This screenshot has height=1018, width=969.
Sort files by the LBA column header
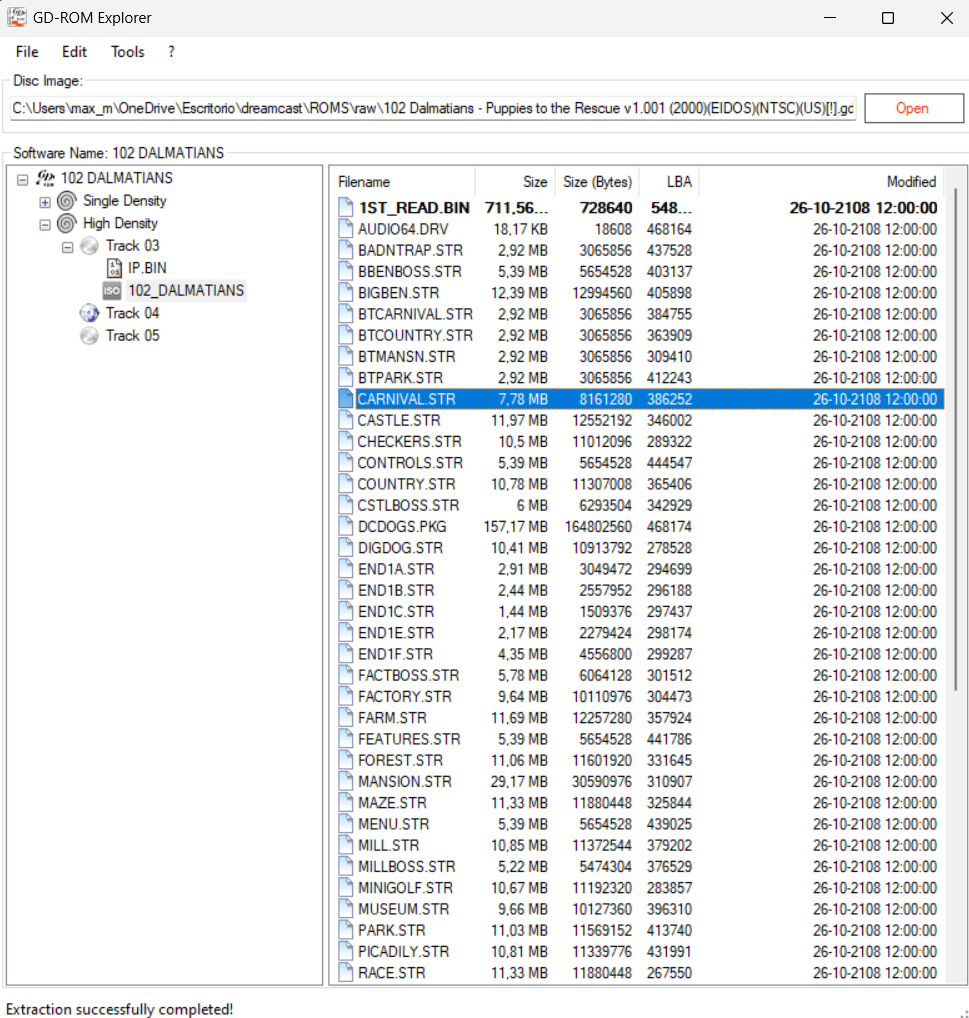tap(669, 182)
